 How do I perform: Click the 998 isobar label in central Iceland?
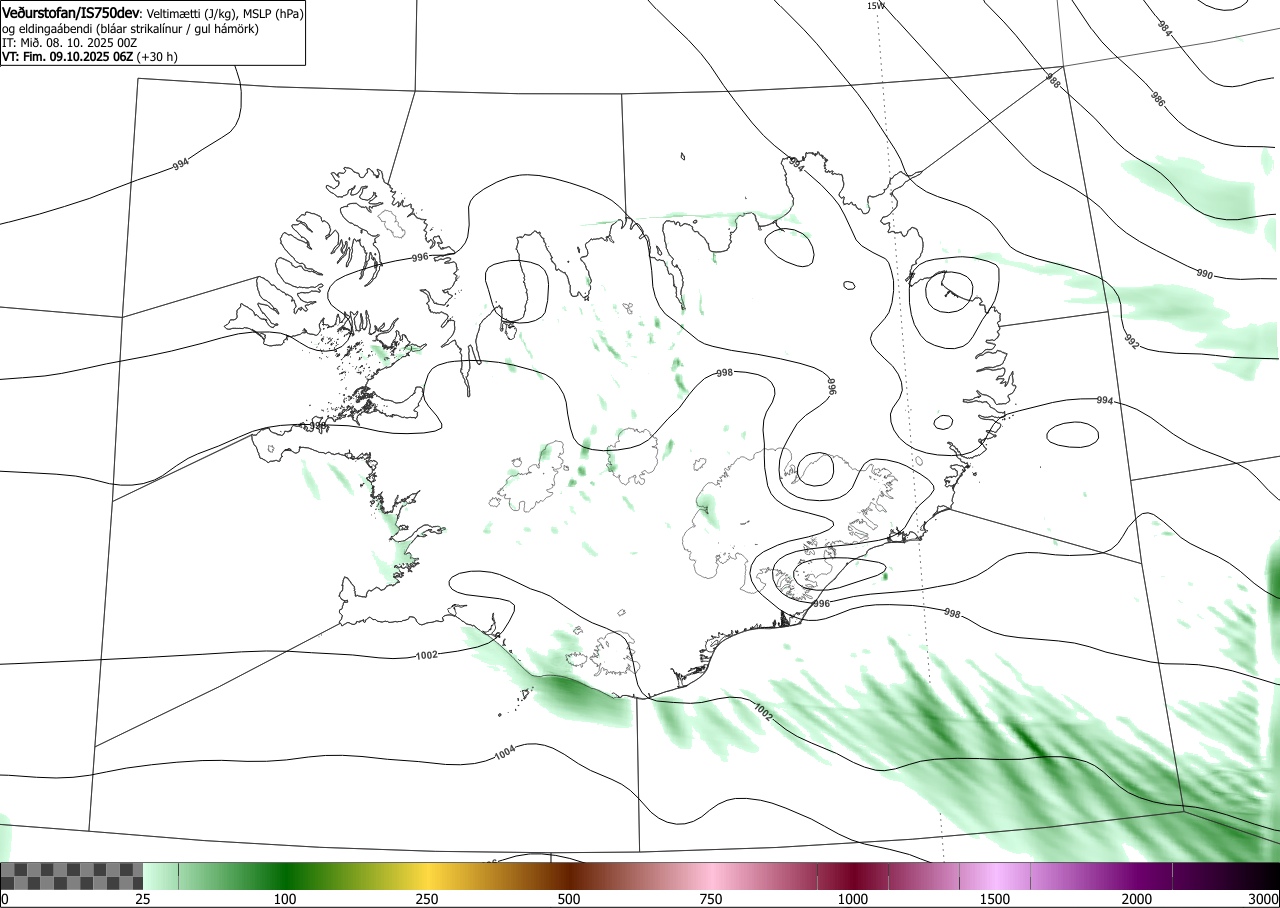point(726,373)
